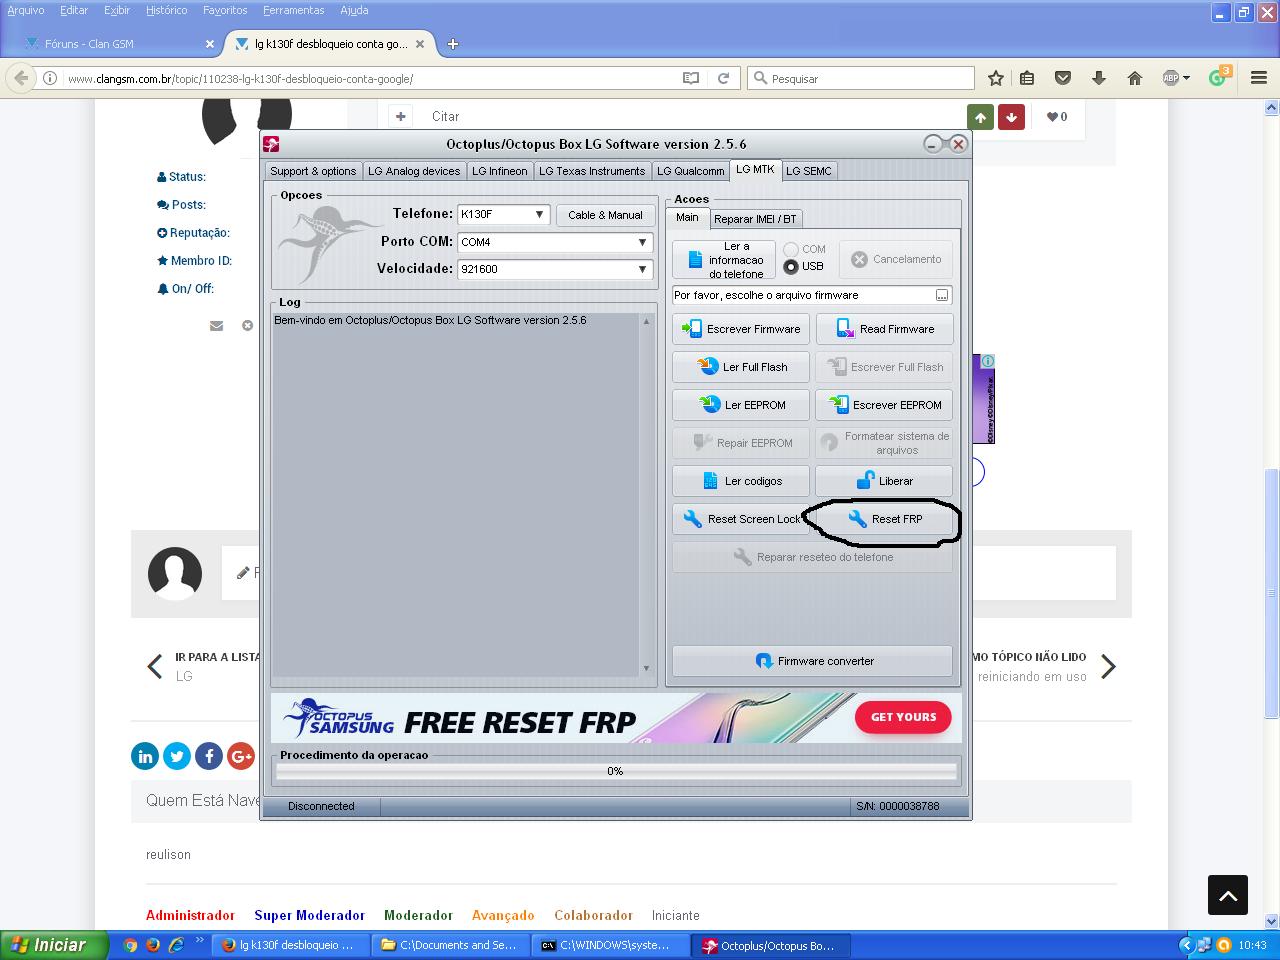
Task: Open Favoritos menu in browser
Action: point(225,10)
